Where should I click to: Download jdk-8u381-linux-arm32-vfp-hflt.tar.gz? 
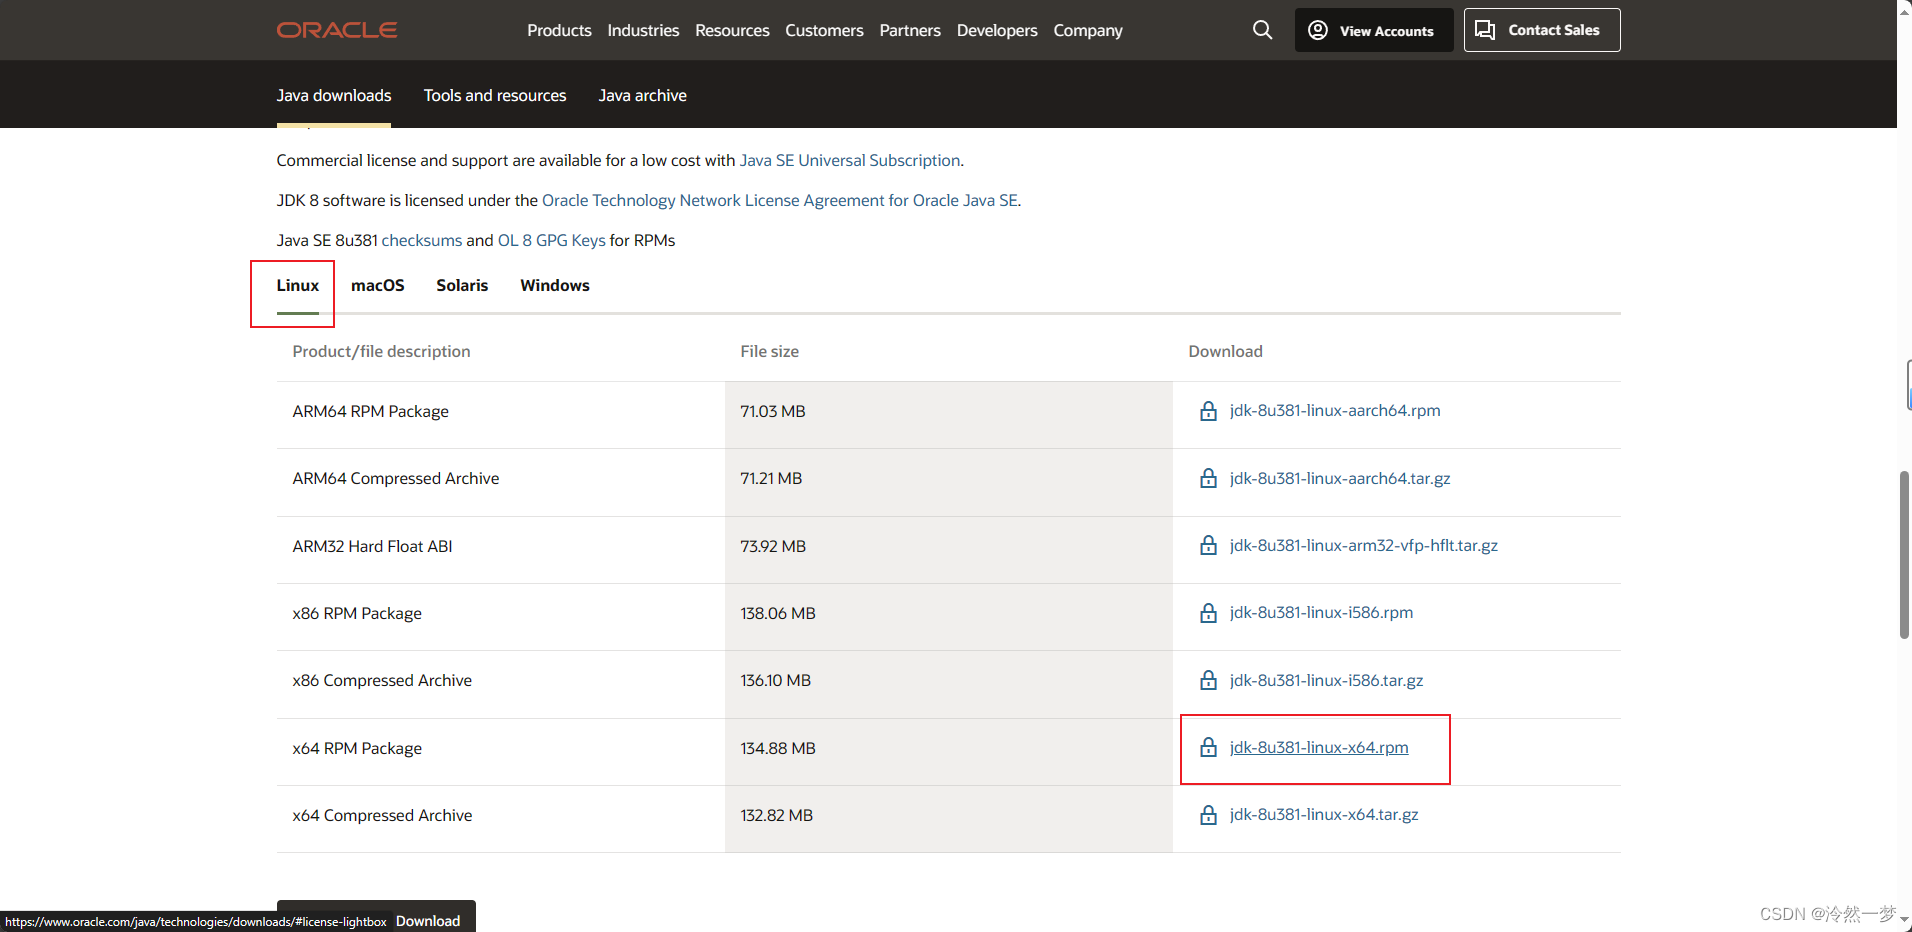1364,545
